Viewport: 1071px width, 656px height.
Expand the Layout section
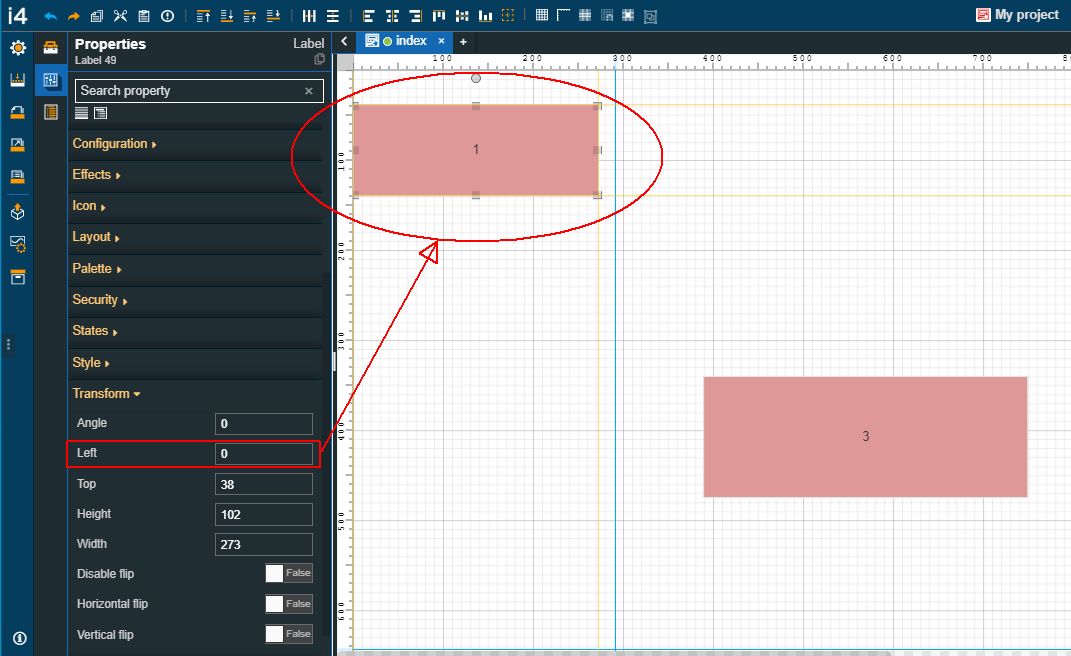(x=96, y=237)
